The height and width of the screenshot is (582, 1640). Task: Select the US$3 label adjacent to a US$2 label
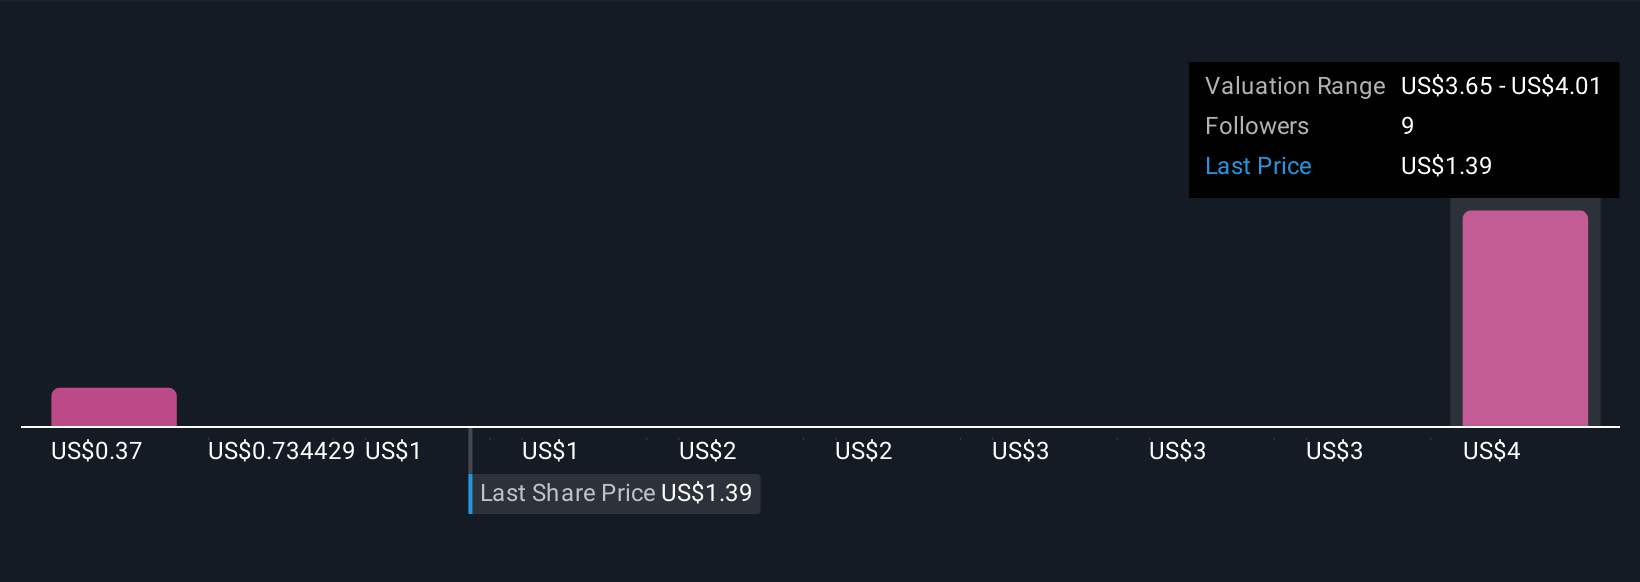[1021, 451]
